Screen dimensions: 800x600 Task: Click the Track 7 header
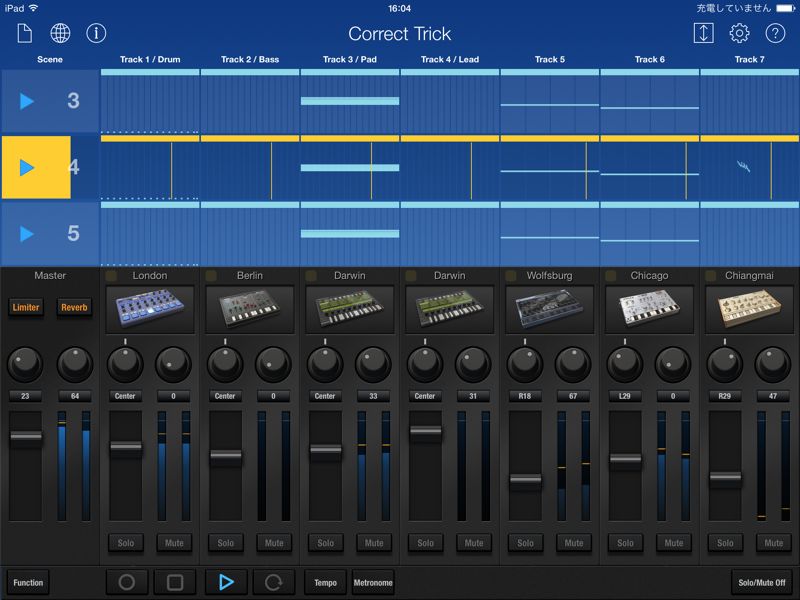(749, 59)
